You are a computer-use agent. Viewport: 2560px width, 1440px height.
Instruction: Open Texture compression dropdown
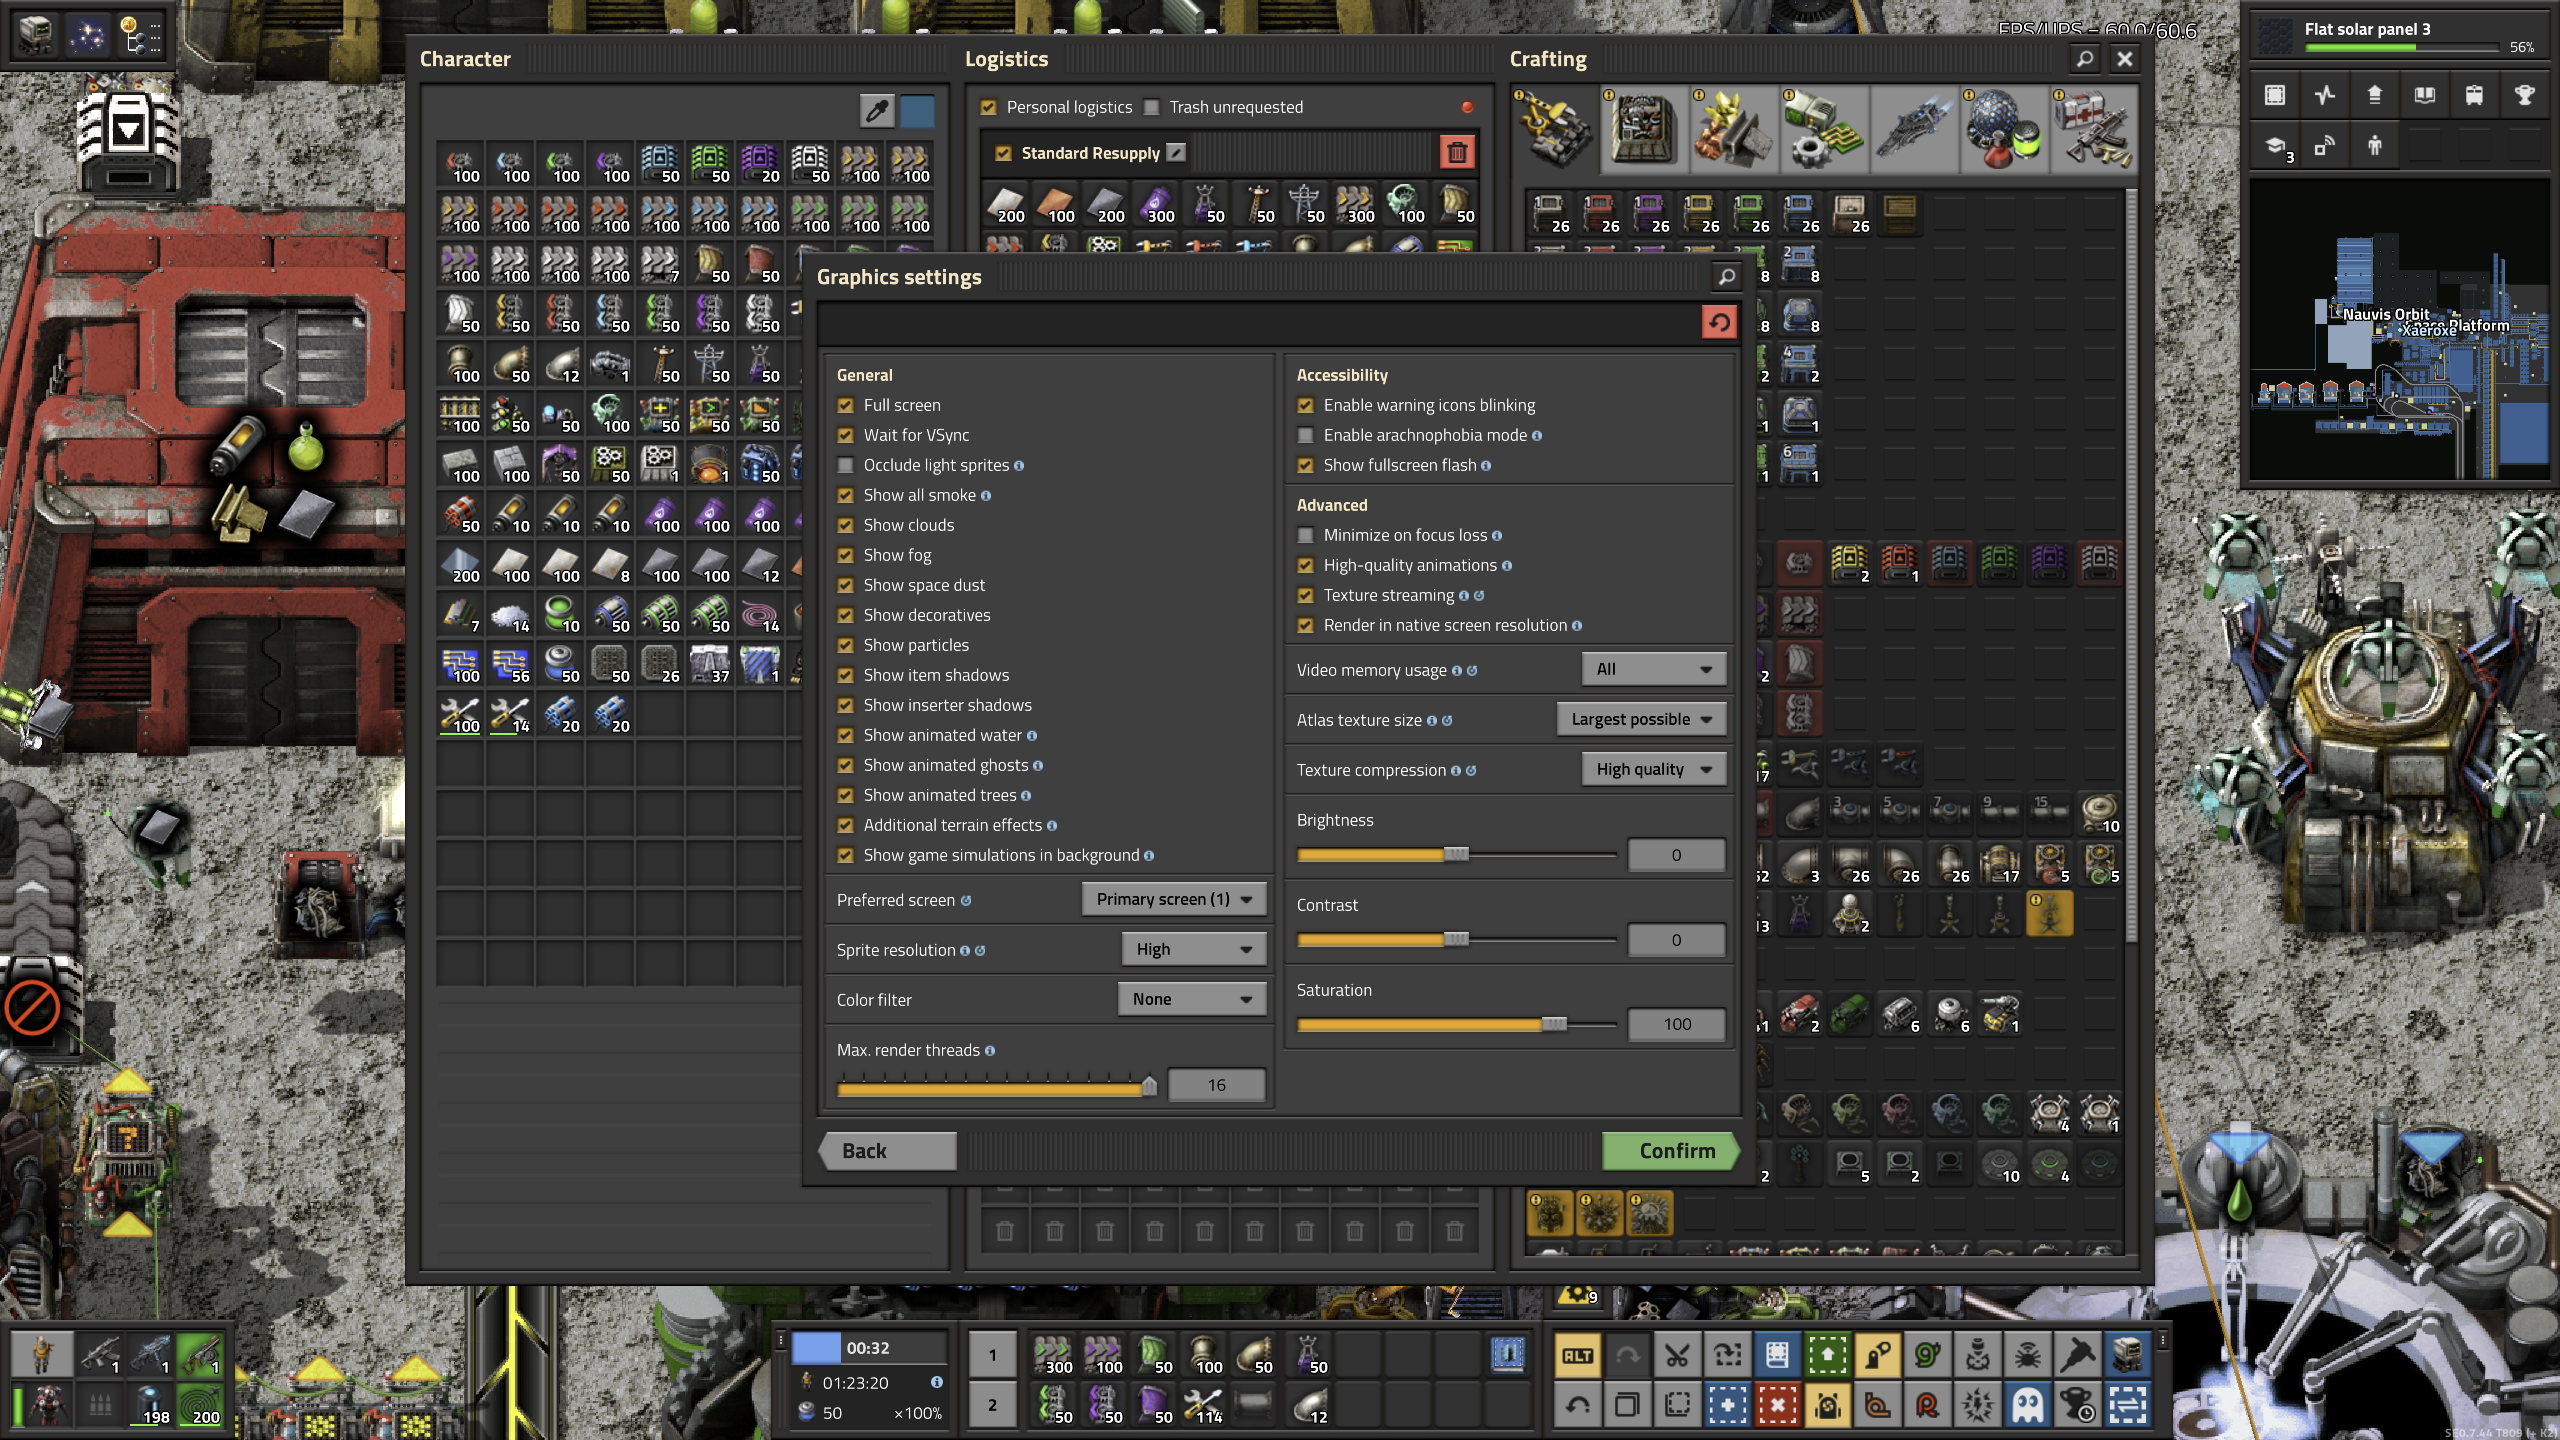click(x=1654, y=769)
